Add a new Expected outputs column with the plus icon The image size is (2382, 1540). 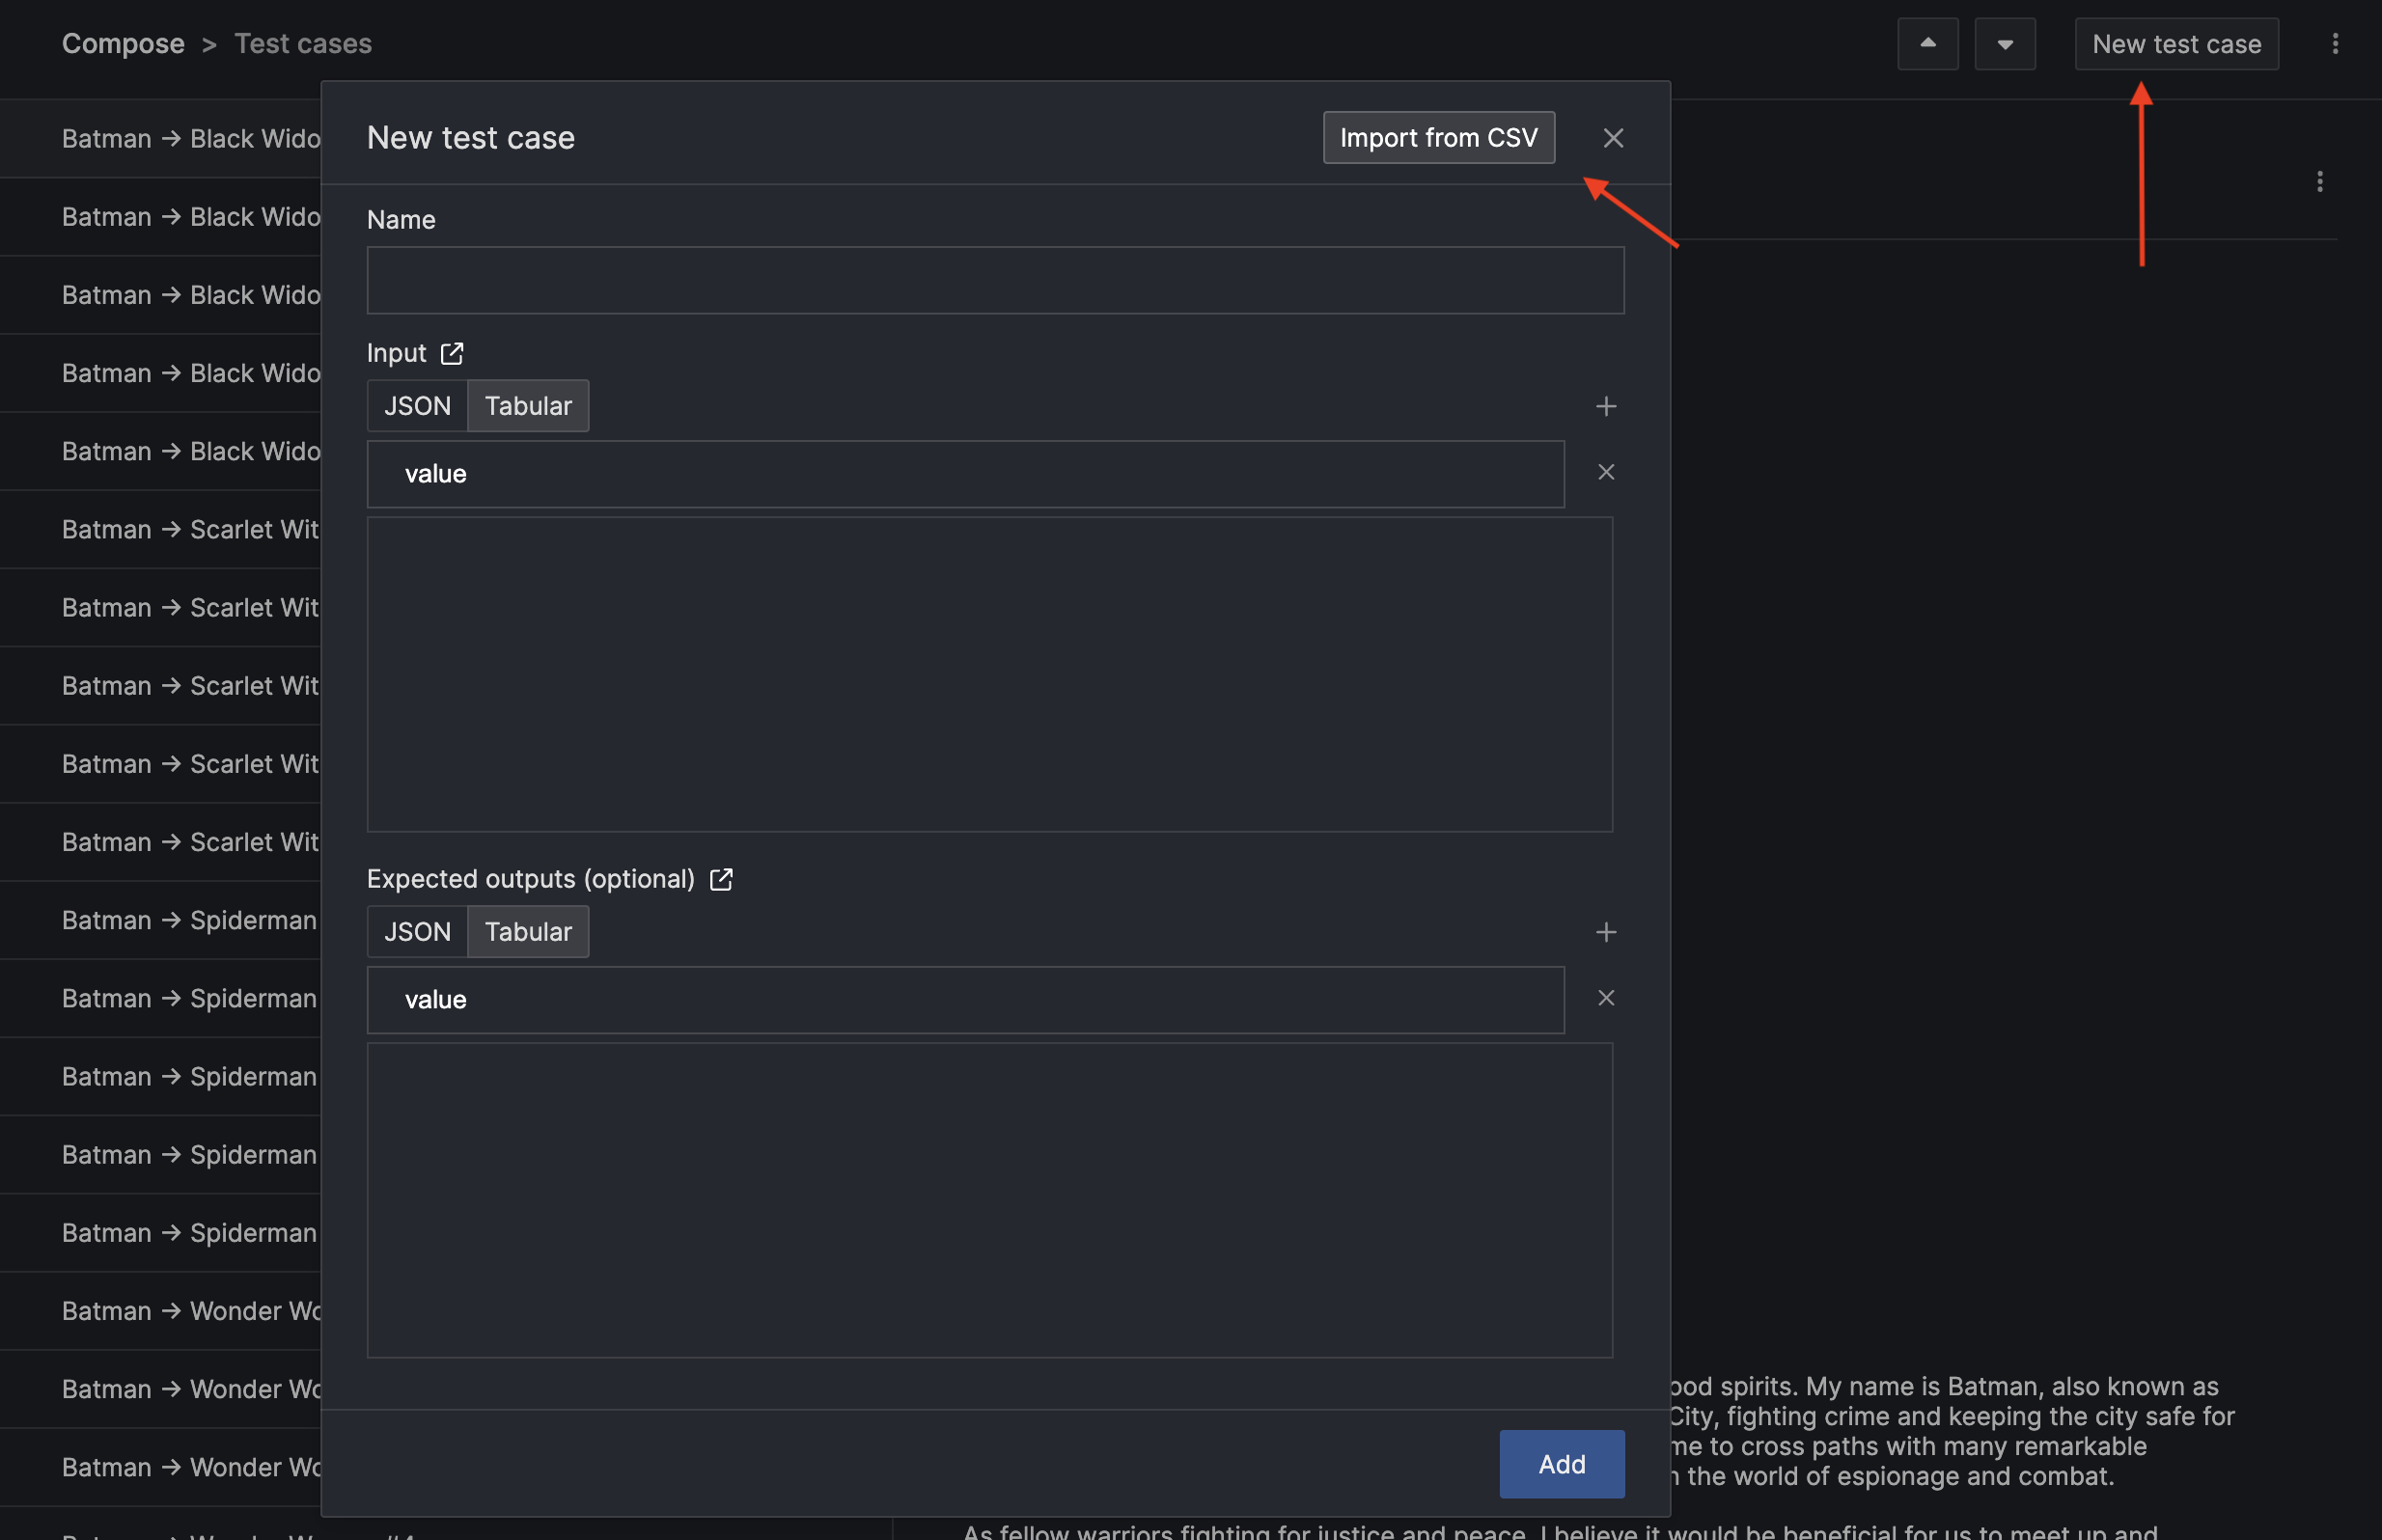(x=1606, y=931)
